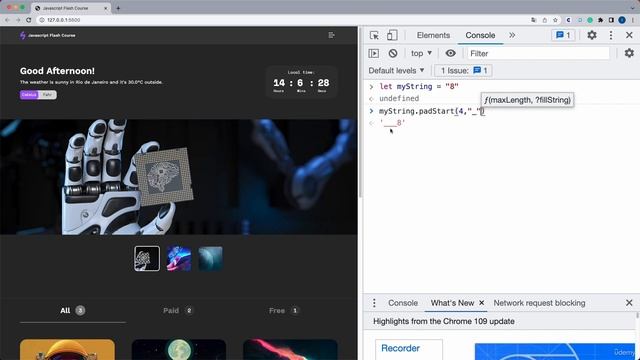Open console settings gear icon
640x360 pixels.
pos(629,53)
